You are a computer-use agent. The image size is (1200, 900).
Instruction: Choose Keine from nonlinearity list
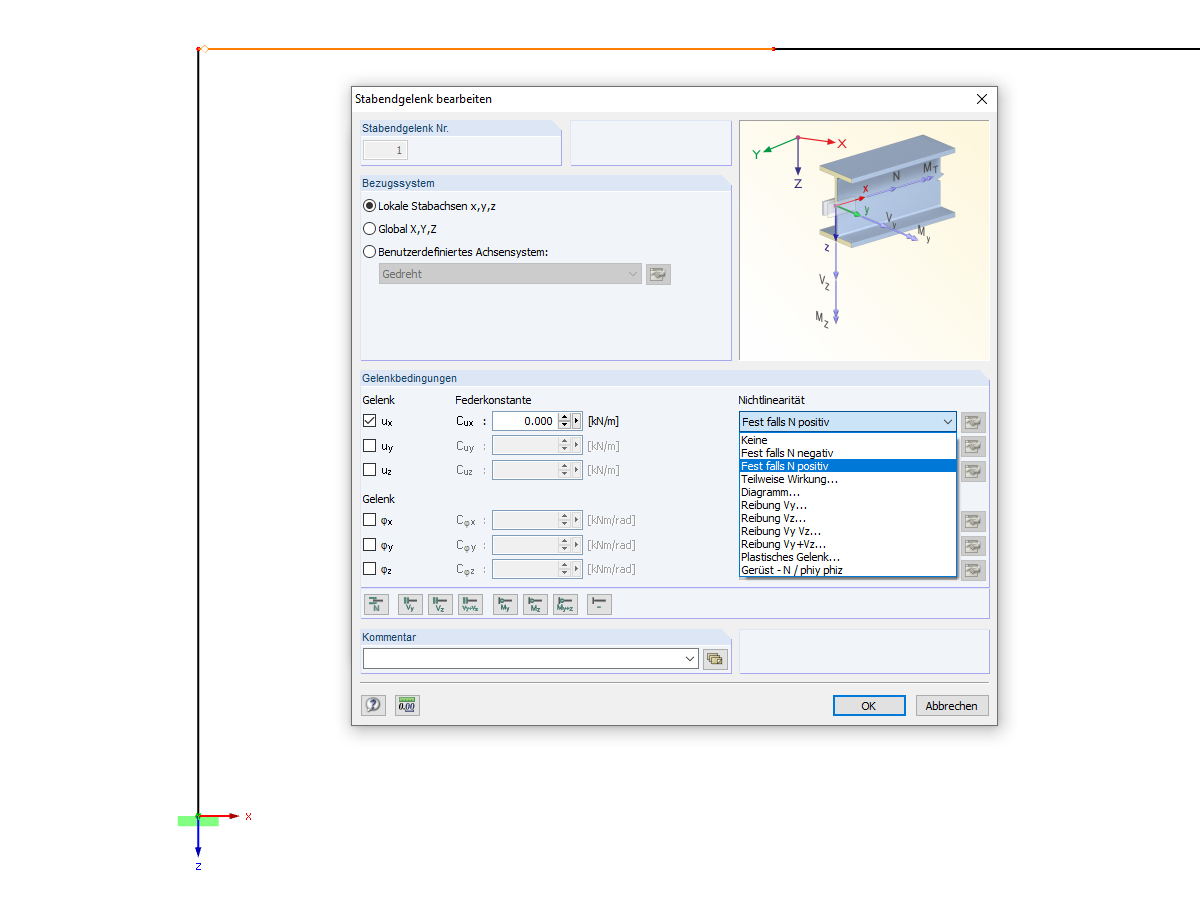(x=848, y=440)
